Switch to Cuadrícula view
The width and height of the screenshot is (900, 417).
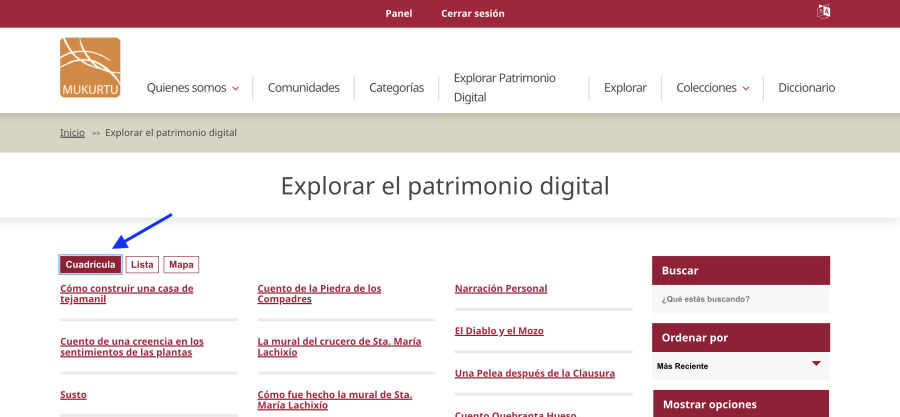pos(90,264)
